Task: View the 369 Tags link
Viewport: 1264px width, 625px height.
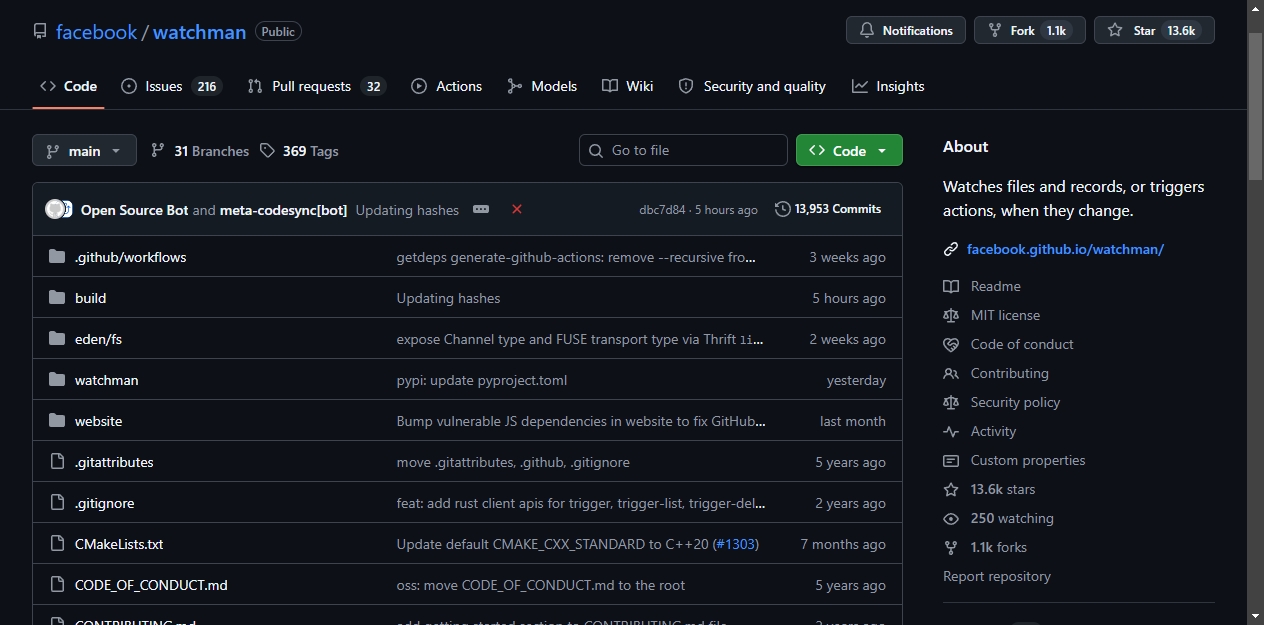Action: 299,151
